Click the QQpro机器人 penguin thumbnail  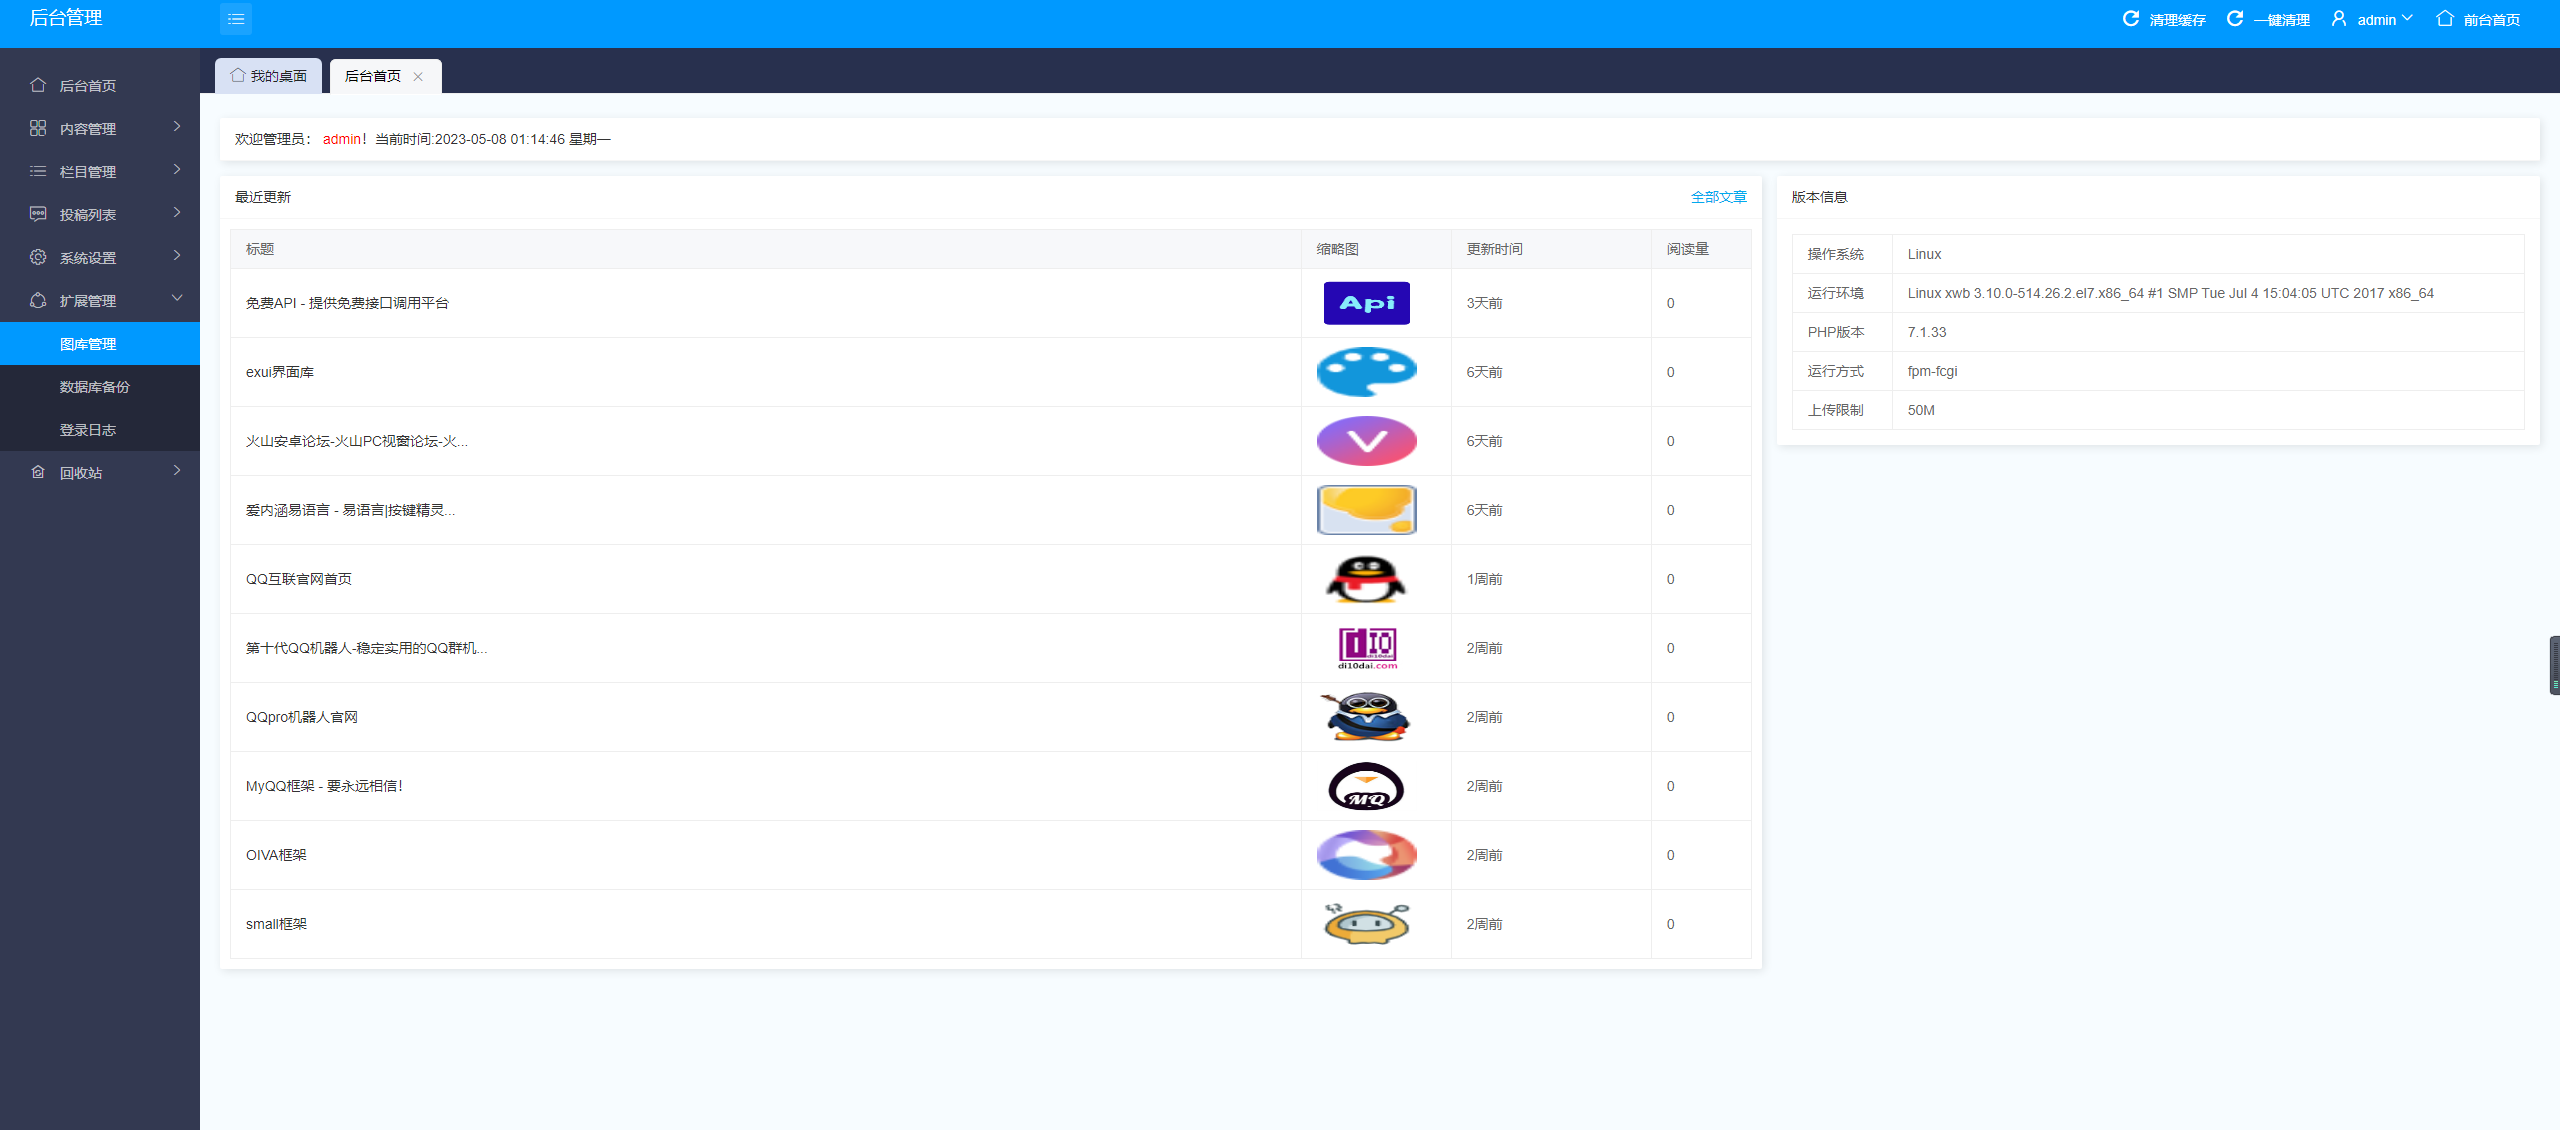coord(1366,717)
